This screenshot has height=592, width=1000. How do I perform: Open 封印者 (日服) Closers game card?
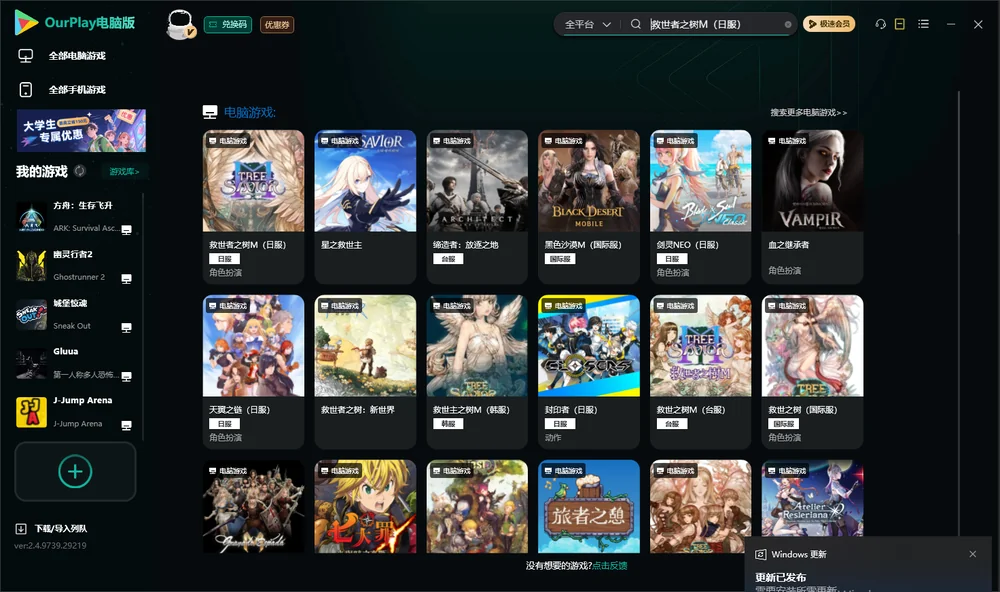(589, 371)
